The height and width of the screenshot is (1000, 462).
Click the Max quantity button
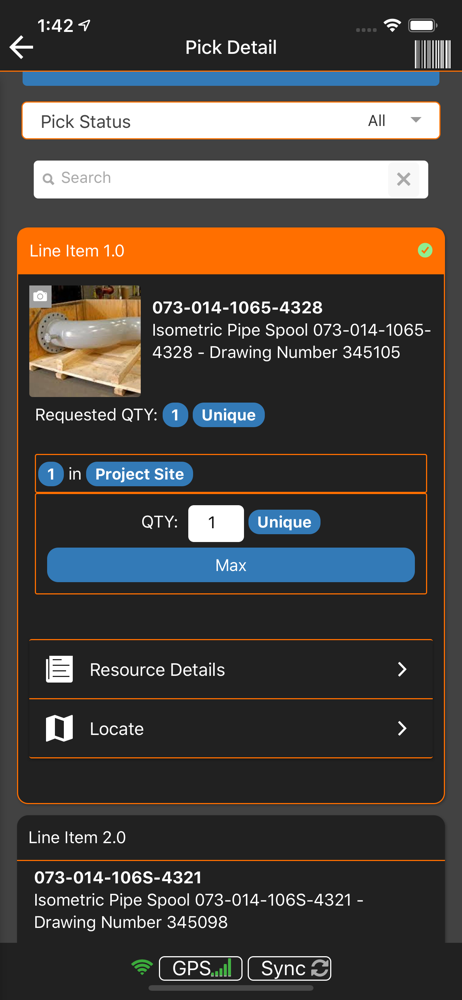(x=231, y=565)
